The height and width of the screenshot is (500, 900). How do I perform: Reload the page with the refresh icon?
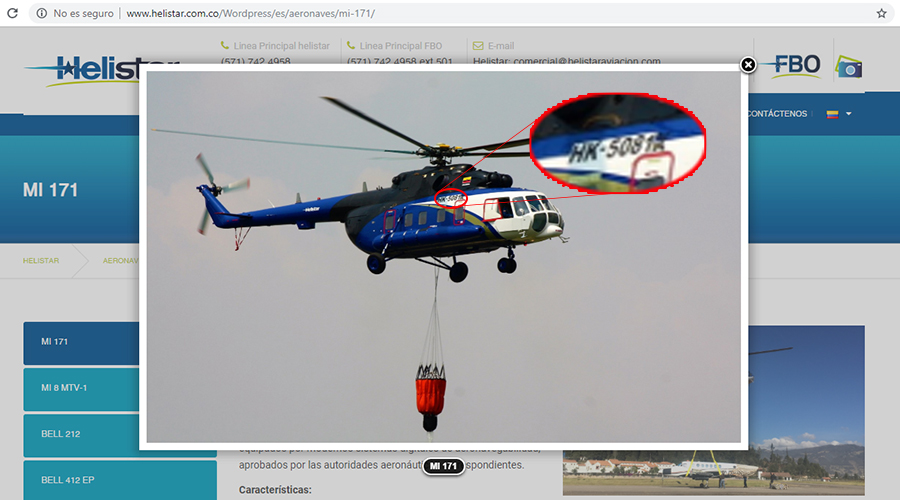click(12, 13)
